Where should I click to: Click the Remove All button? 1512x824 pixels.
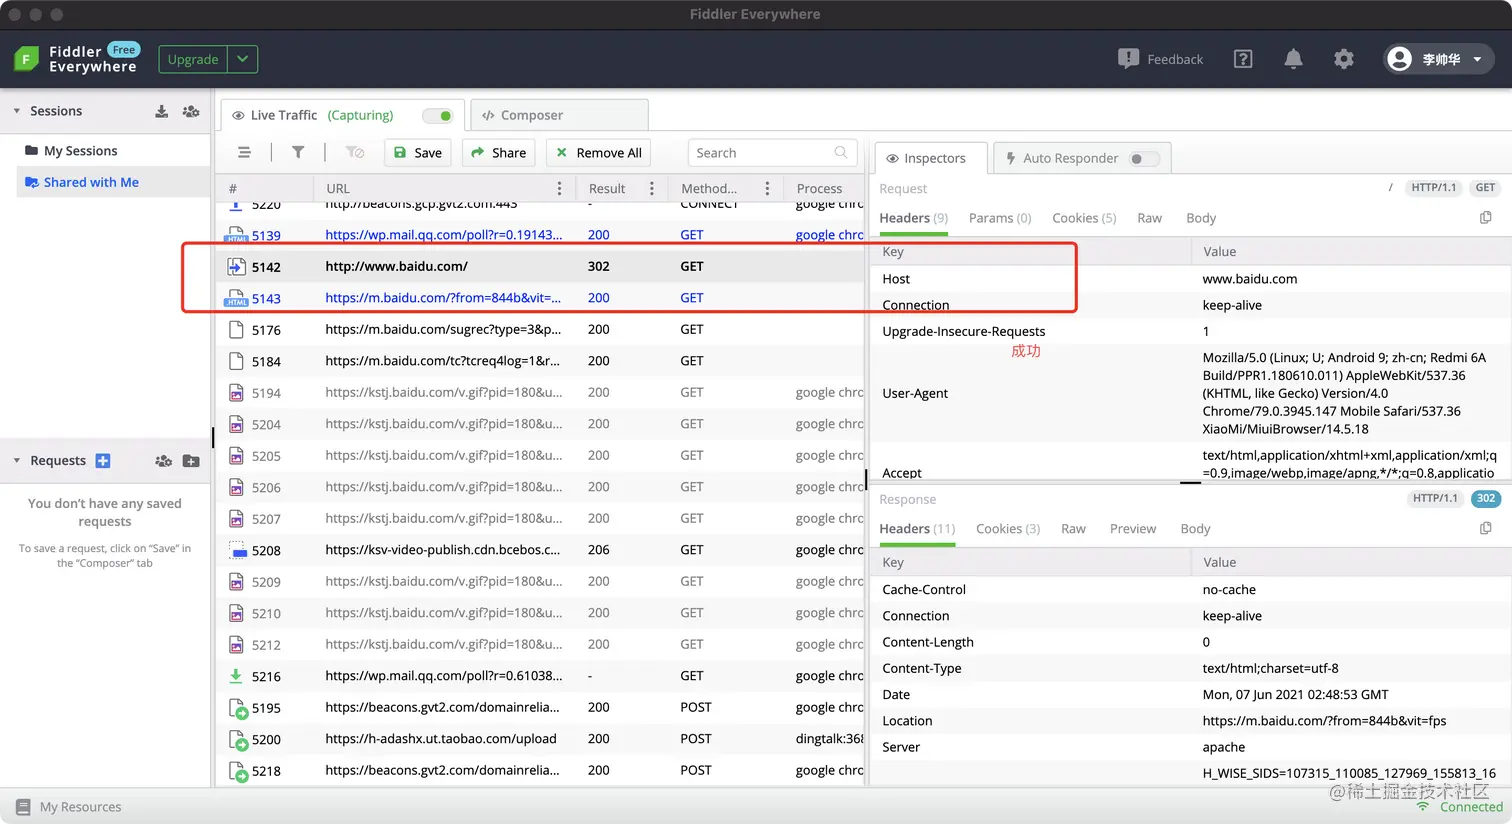(x=598, y=152)
